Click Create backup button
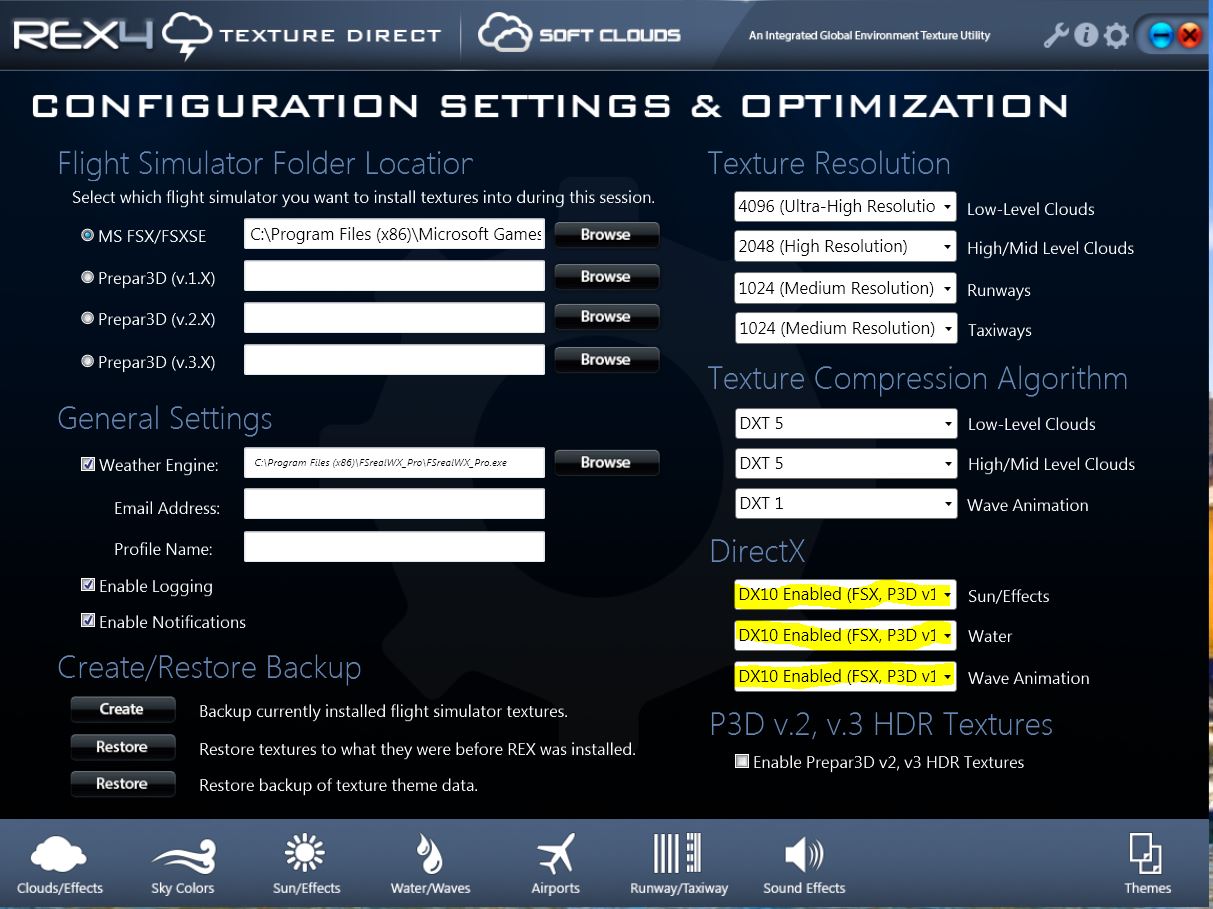Image resolution: width=1213 pixels, height=909 pixels. (x=122, y=709)
